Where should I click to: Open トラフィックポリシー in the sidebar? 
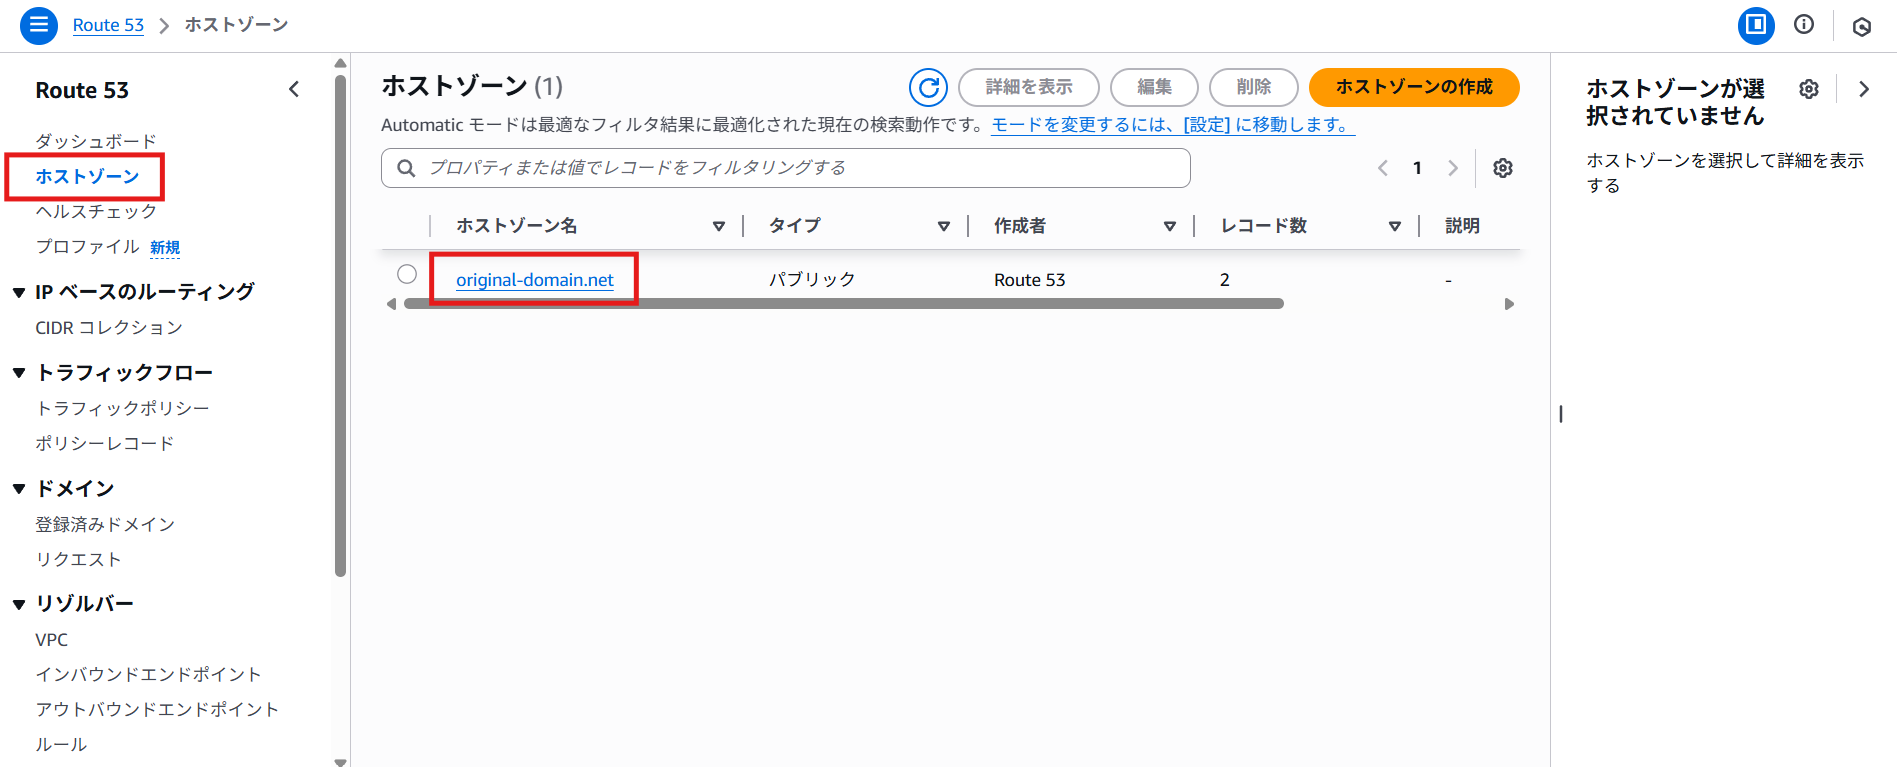click(122, 408)
